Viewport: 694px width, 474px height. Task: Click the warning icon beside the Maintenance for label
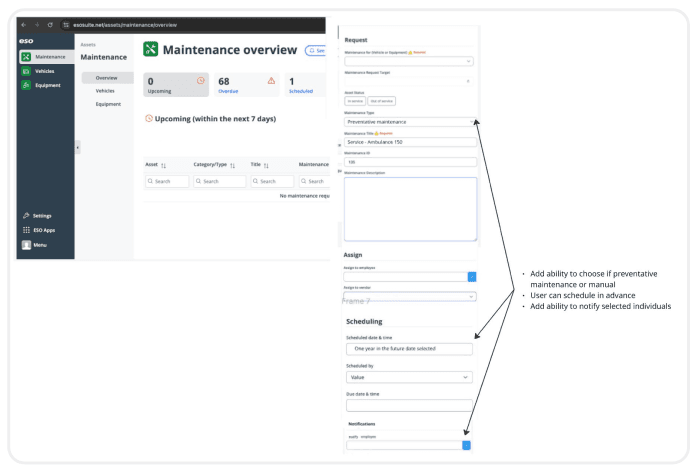pos(410,52)
